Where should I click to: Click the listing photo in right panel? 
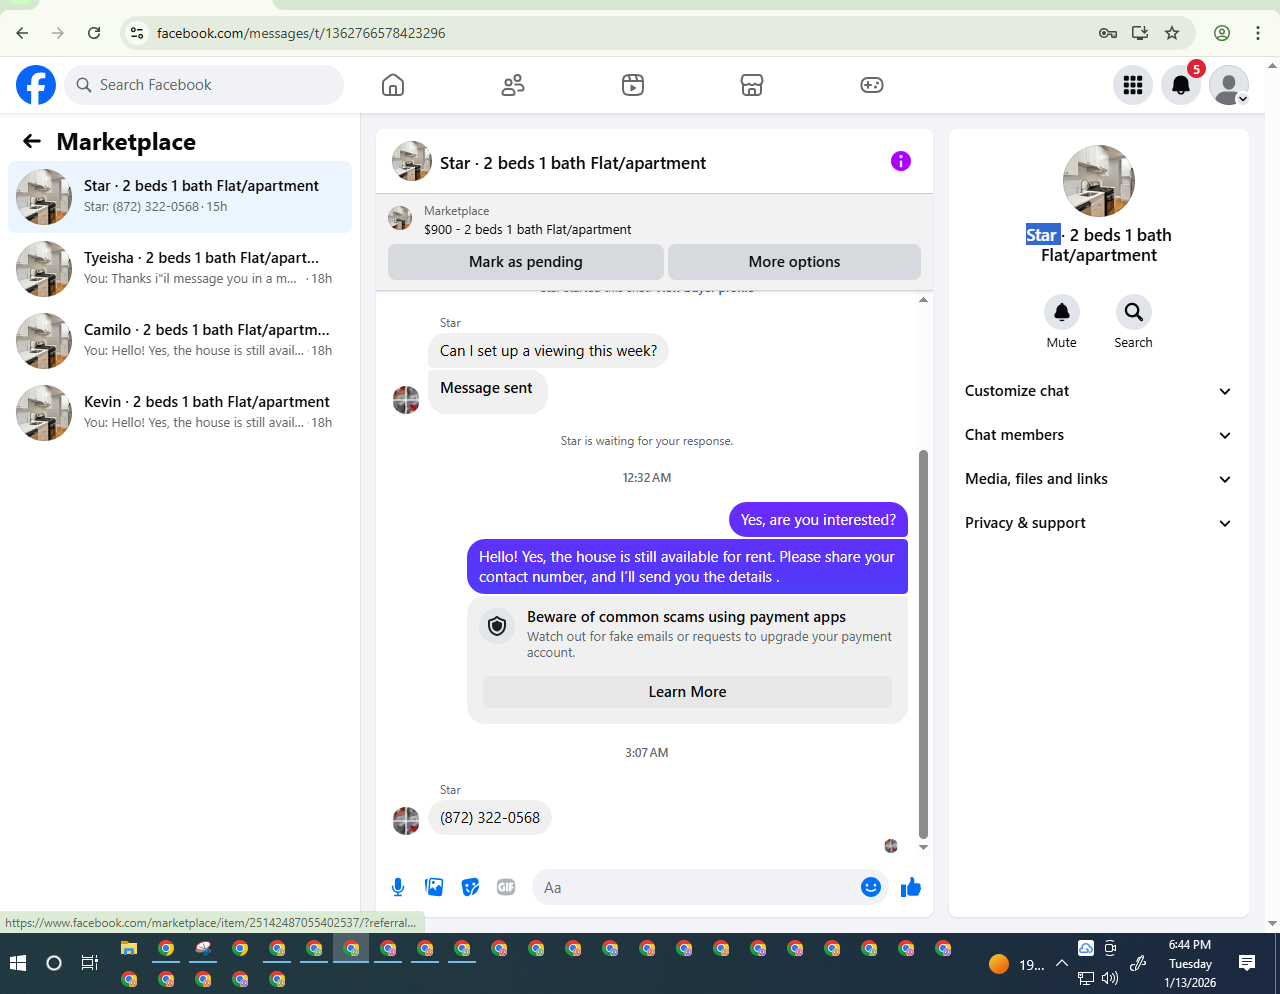[1099, 181]
